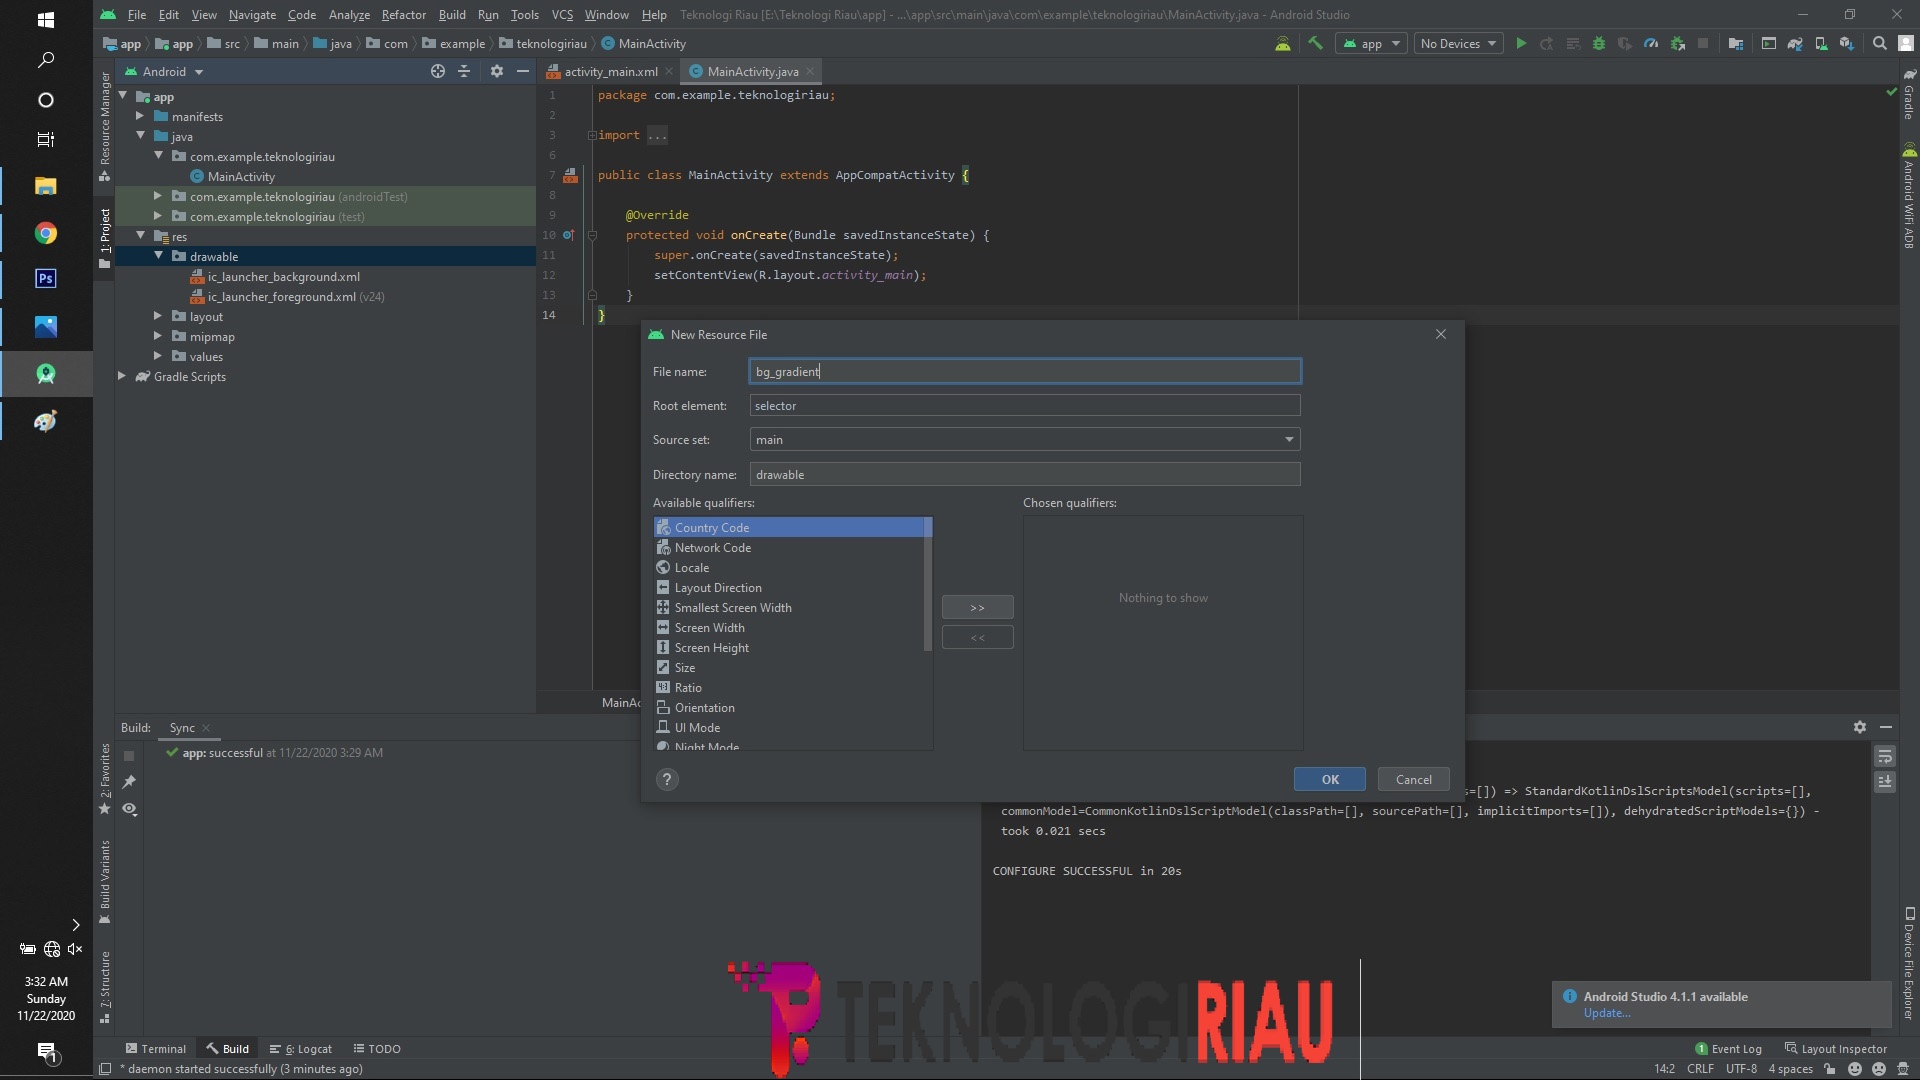Run the app with the green Run icon
The width and height of the screenshot is (1920, 1080).
1521,43
